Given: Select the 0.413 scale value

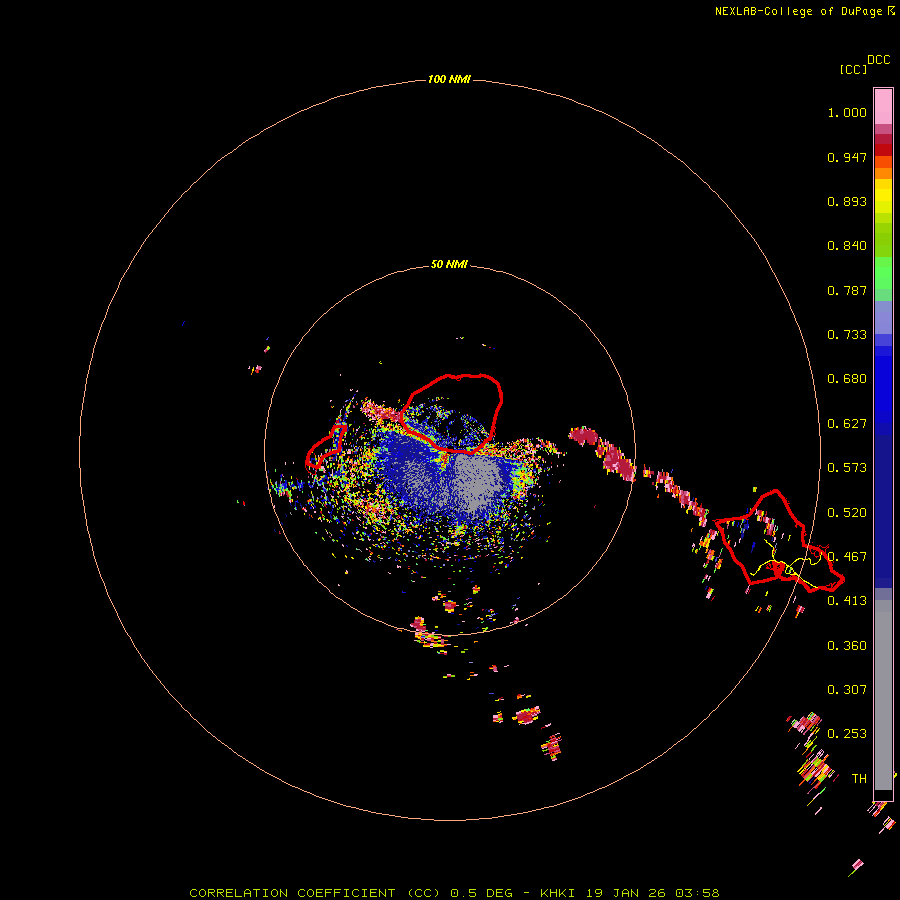Looking at the screenshot, I should coord(847,601).
